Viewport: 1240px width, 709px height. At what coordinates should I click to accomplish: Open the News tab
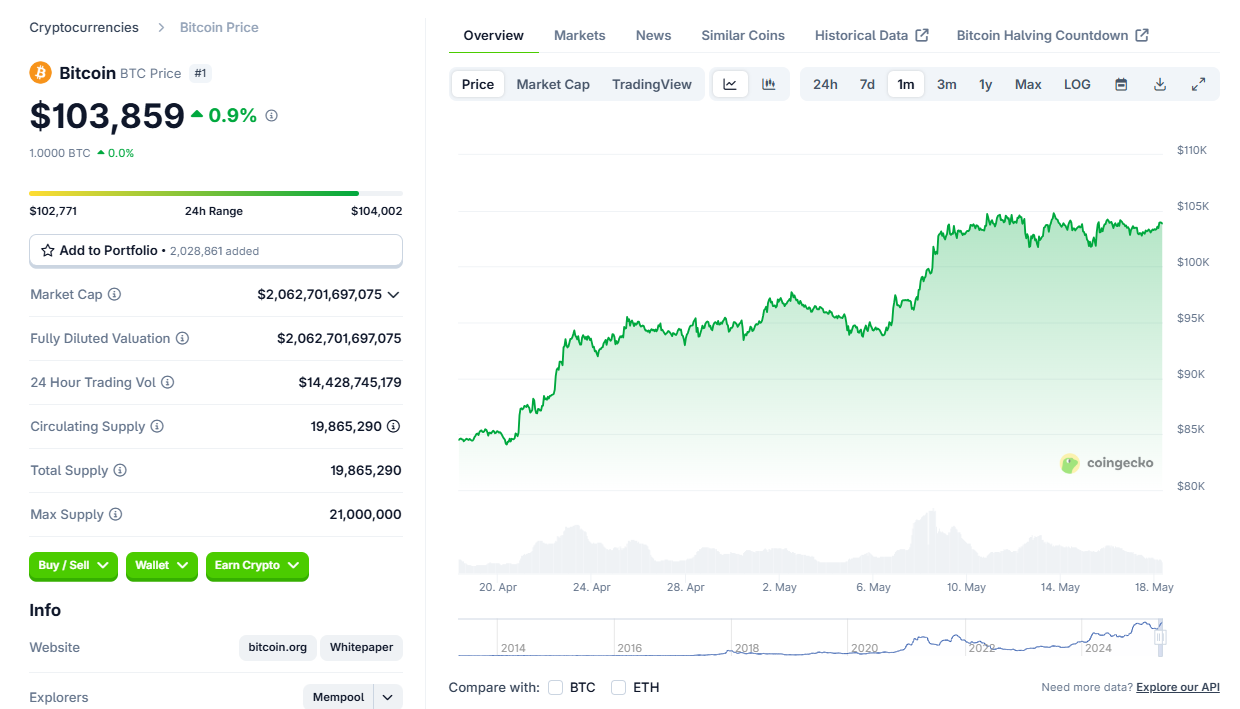(x=654, y=36)
